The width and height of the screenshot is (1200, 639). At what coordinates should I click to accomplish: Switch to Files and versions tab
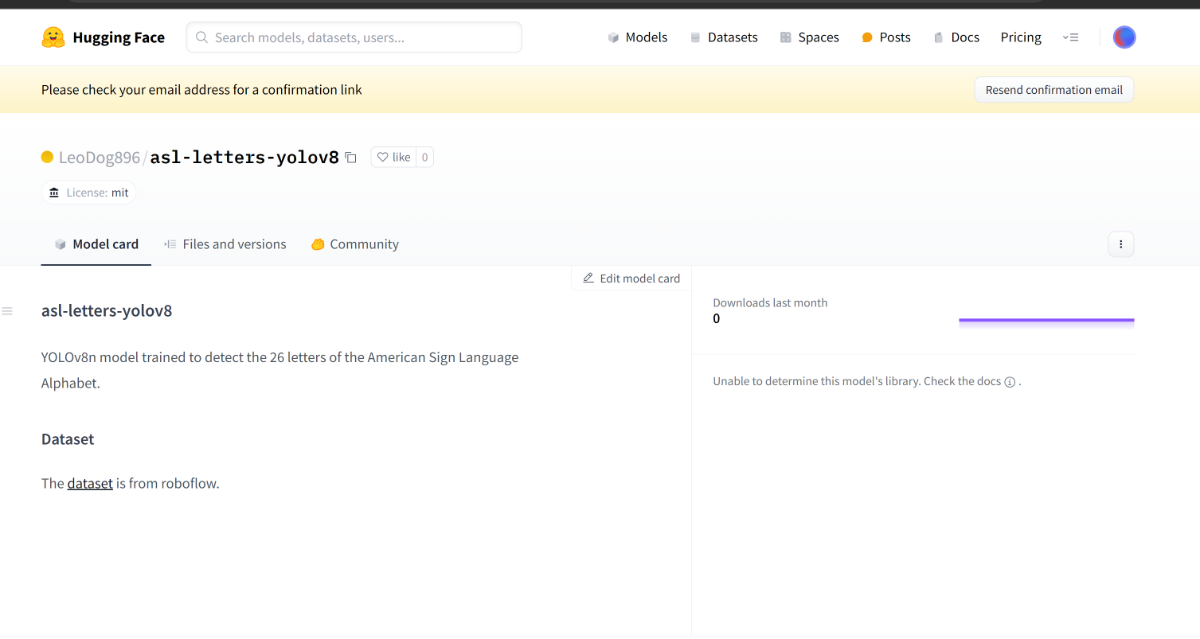(225, 244)
